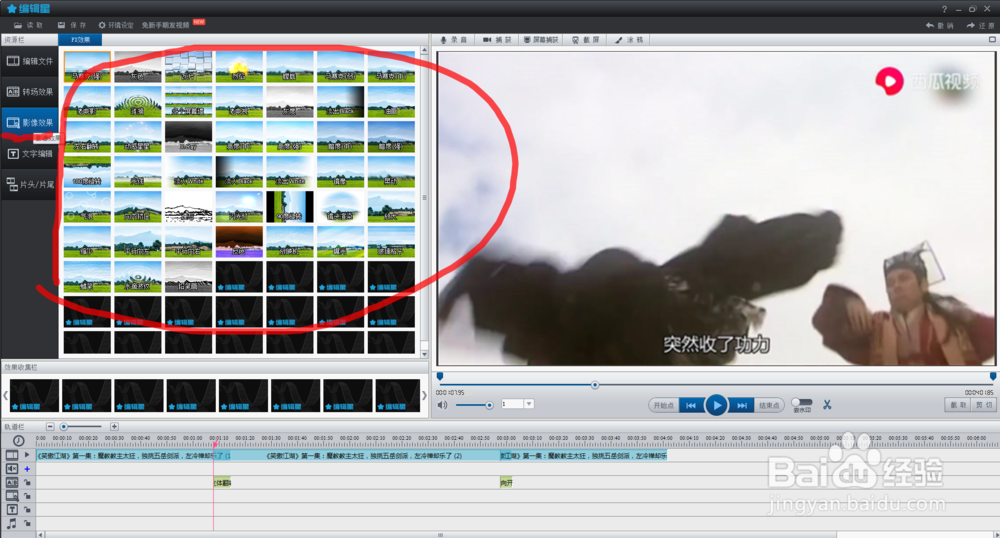Image resolution: width=1000 pixels, height=538 pixels.
Task: Choose the shattered tiles effect thumbnail
Action: point(188,67)
